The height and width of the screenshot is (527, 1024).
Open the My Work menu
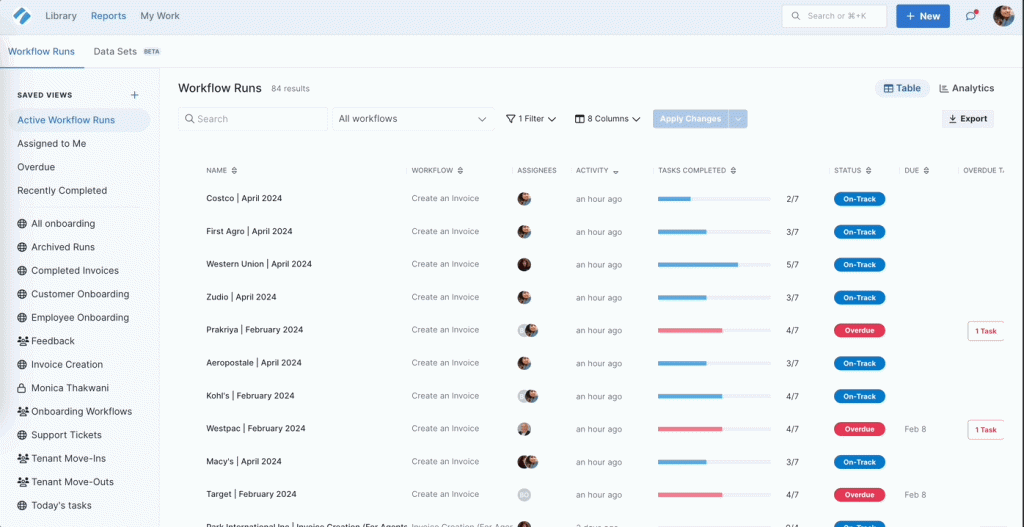(x=160, y=16)
